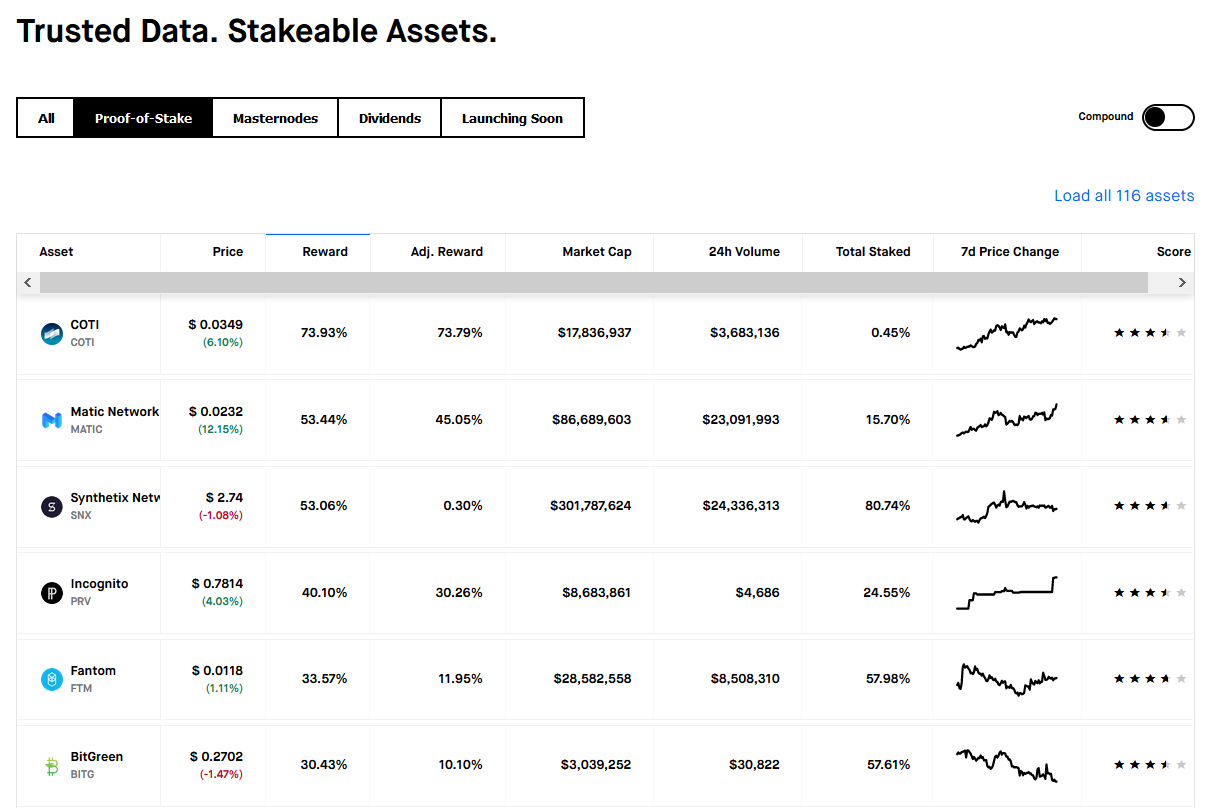Sort by the Asset column header
Viewport: 1224px width, 808px height.
click(x=56, y=252)
